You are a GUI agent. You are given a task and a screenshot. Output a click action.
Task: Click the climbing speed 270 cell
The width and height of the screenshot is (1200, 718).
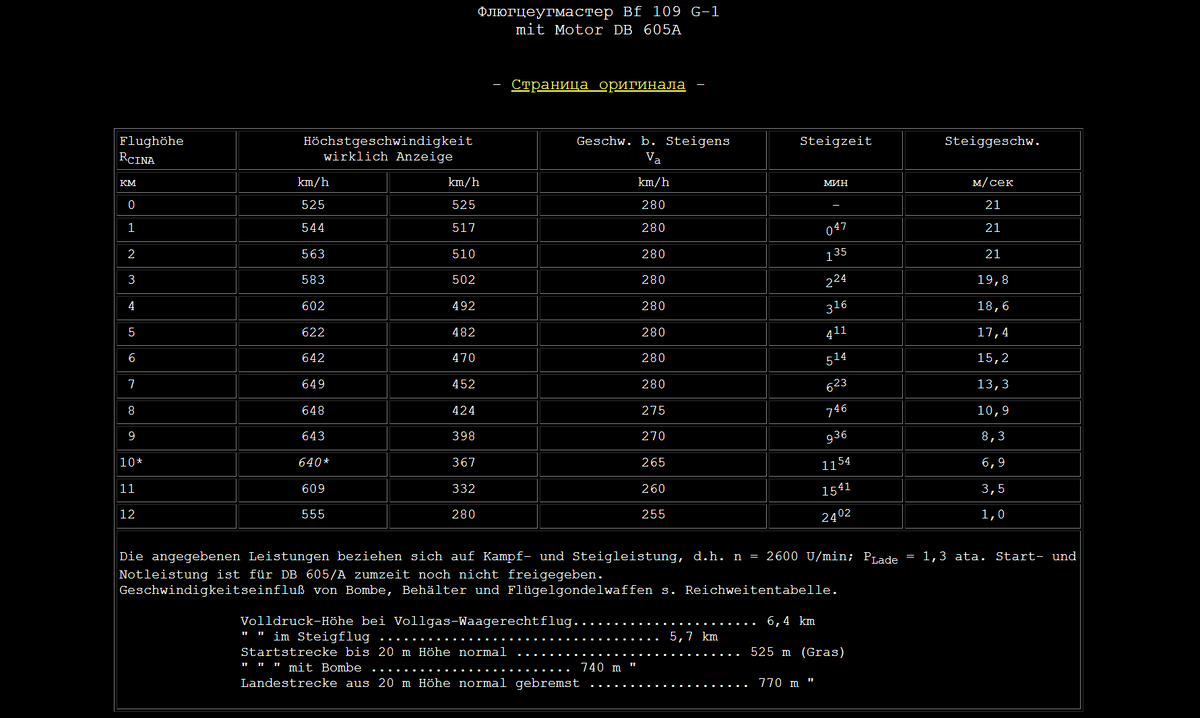pos(653,437)
